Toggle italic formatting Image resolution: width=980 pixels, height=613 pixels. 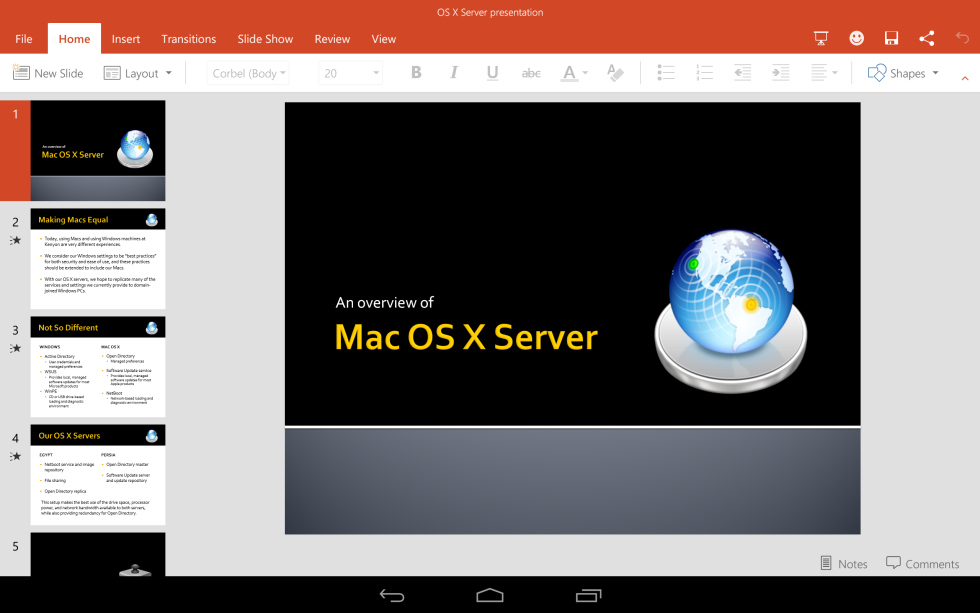click(454, 72)
